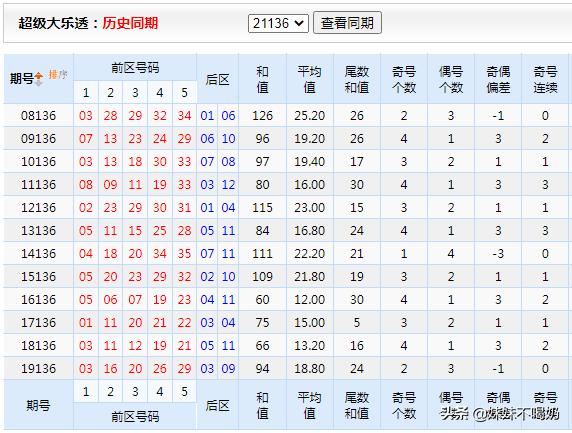Click red number 12 in row 18136
The width and height of the screenshot is (572, 433).
click(x=135, y=345)
